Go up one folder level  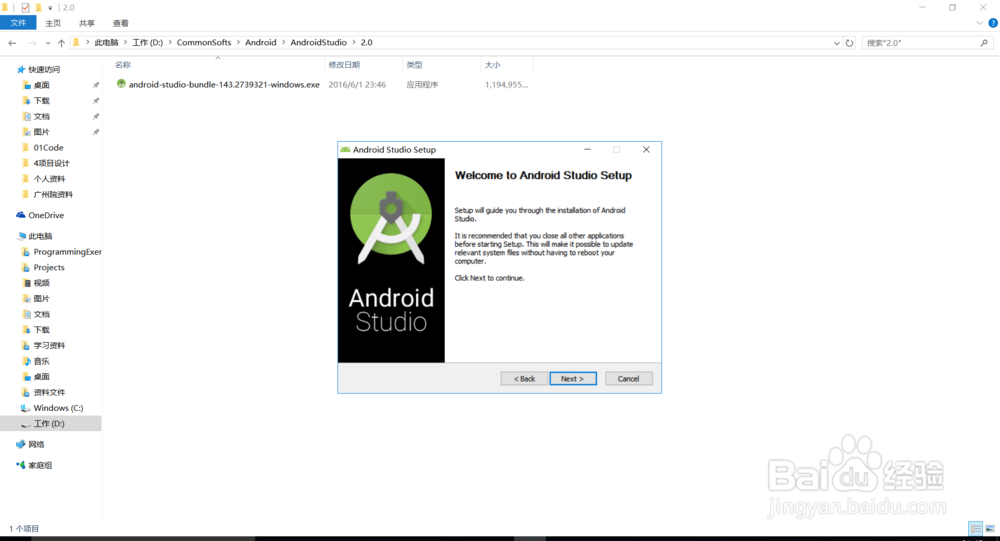[x=61, y=43]
